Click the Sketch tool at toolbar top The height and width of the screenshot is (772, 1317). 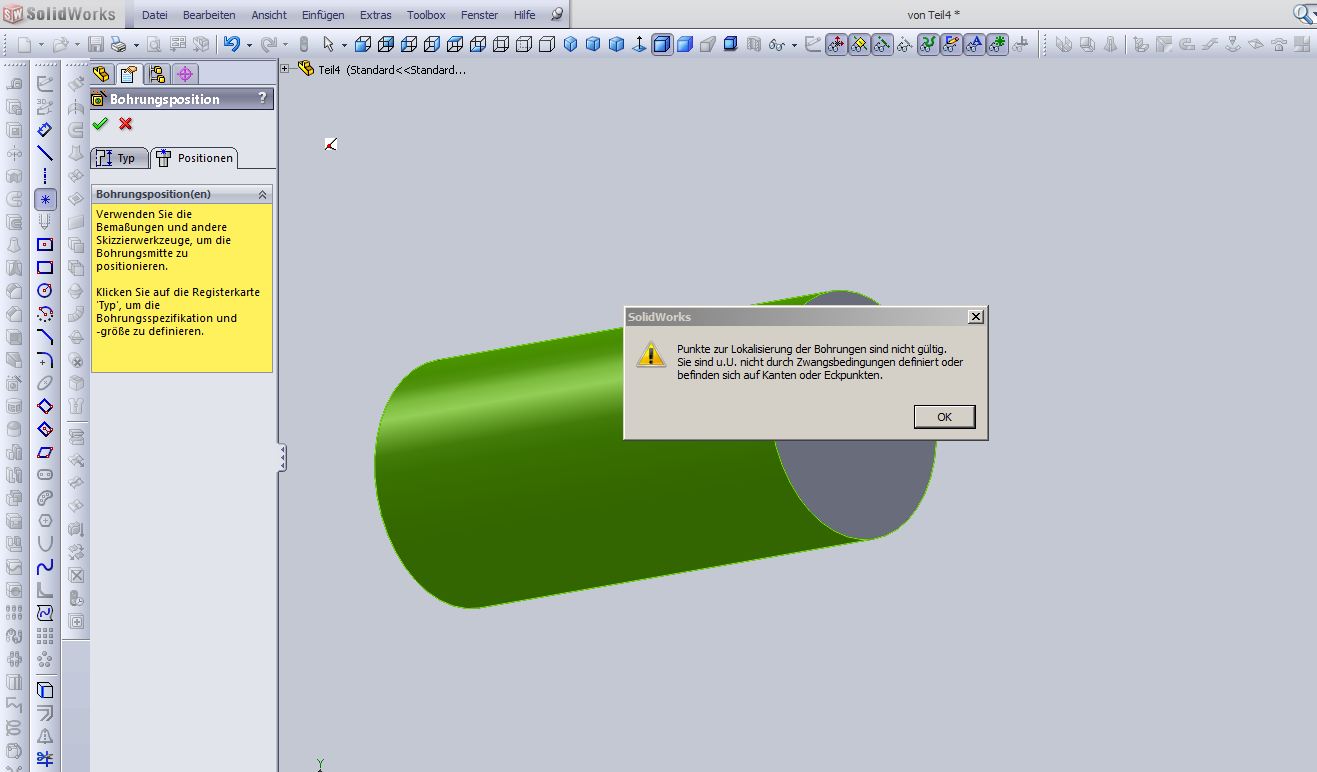tap(45, 84)
